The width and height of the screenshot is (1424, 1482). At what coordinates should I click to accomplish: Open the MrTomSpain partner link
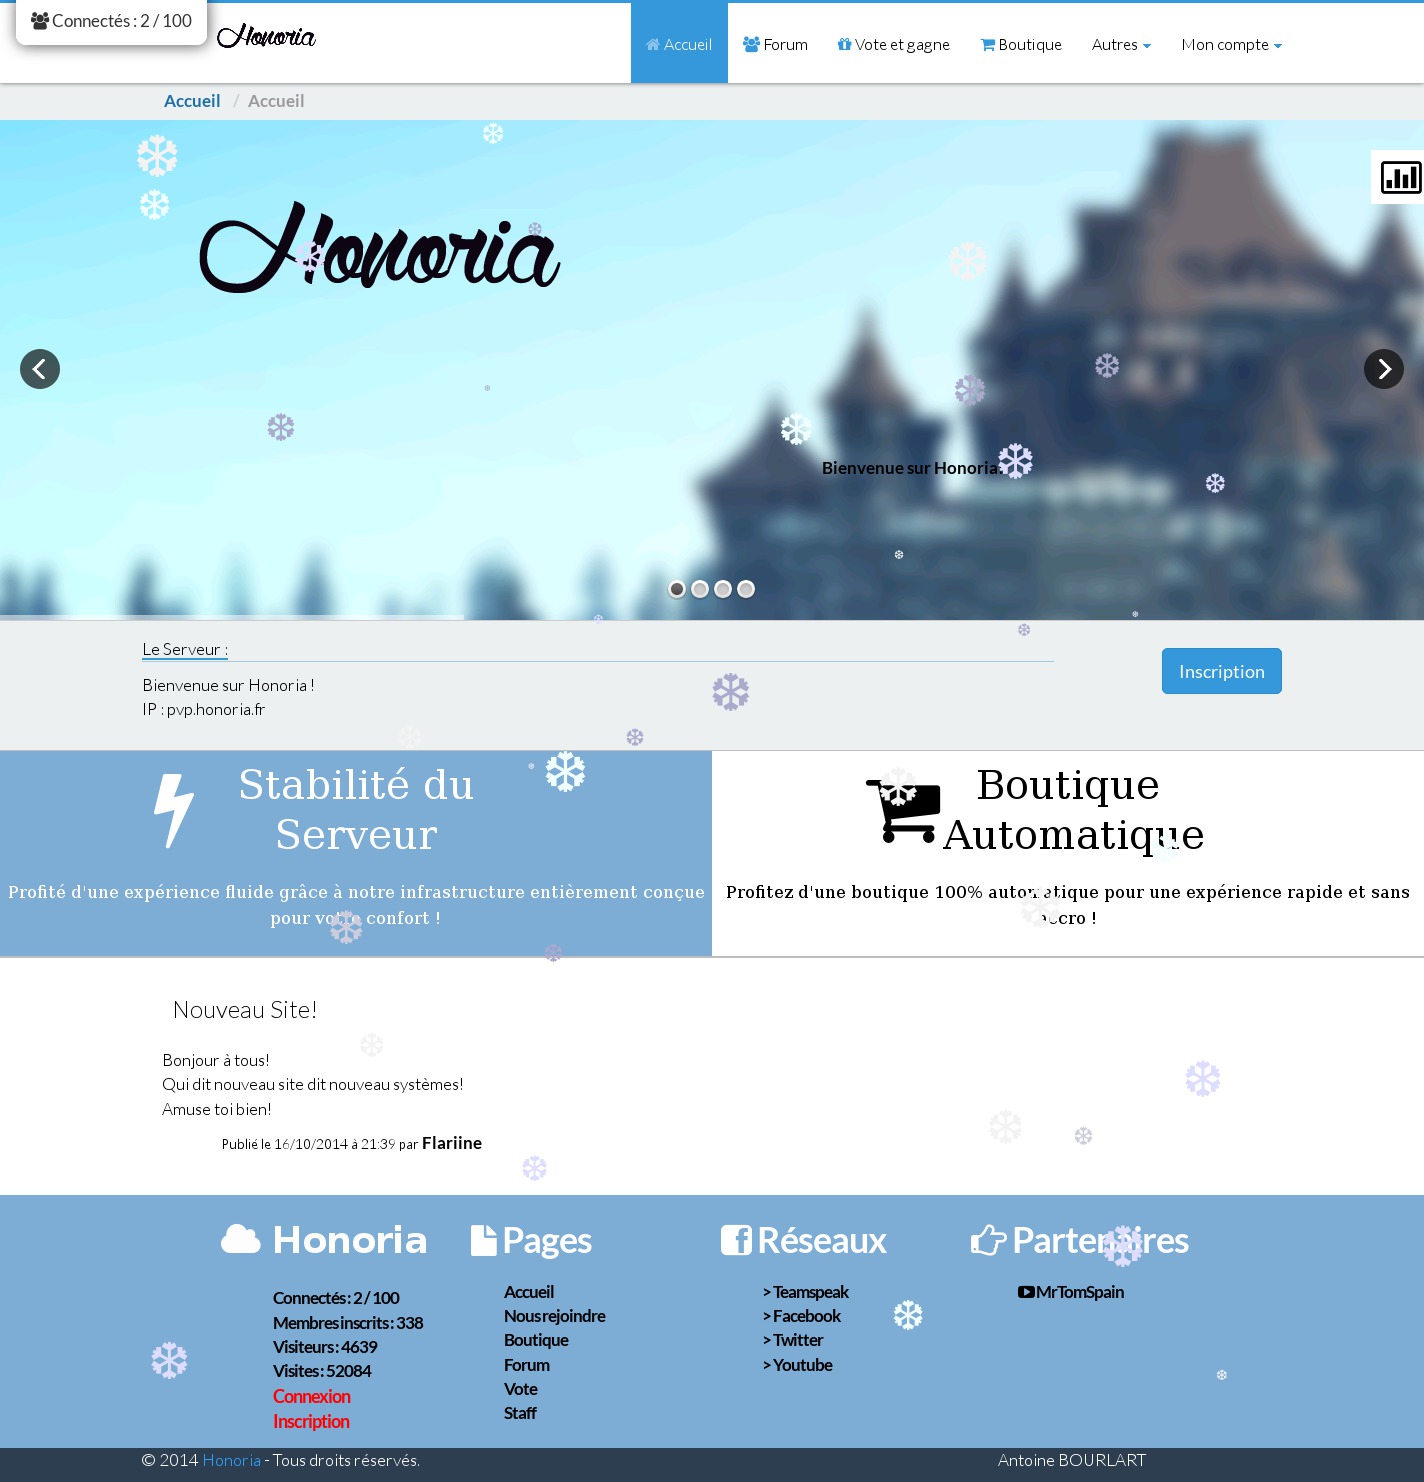coord(1080,1292)
